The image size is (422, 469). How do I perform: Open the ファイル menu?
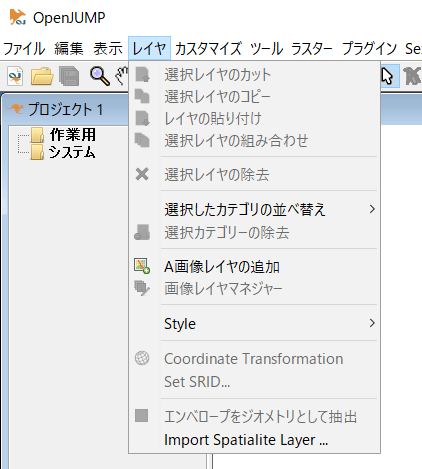(24, 49)
